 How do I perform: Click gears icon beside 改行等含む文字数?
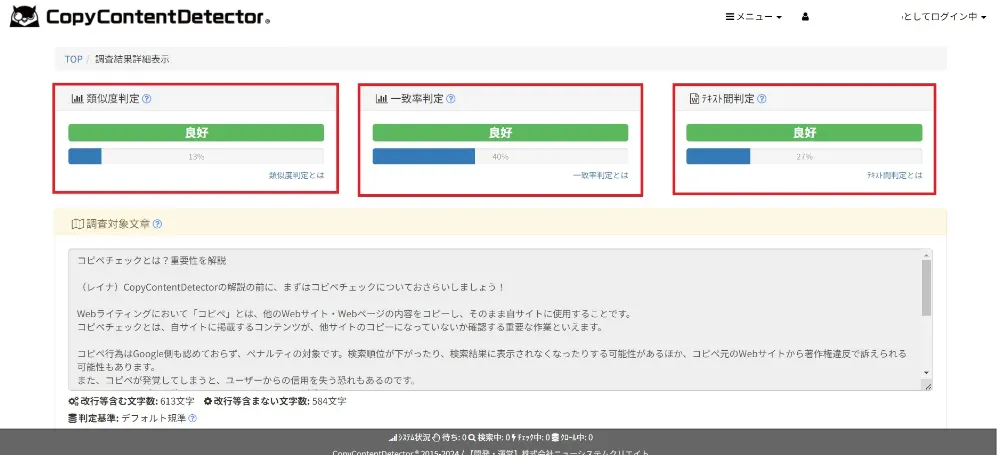click(x=73, y=401)
